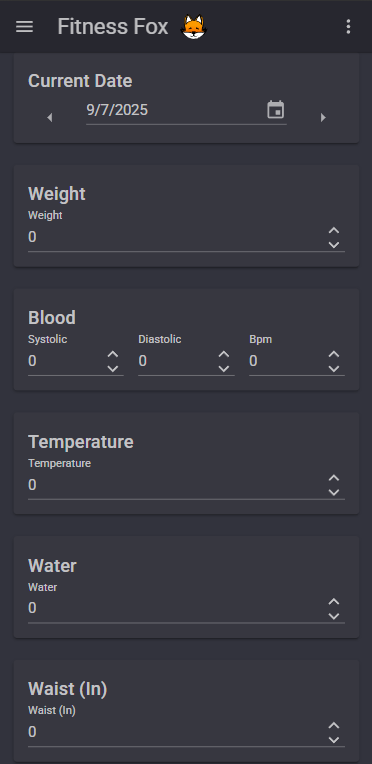Increase Weight value with up arrow
The image size is (372, 764).
pos(333,230)
